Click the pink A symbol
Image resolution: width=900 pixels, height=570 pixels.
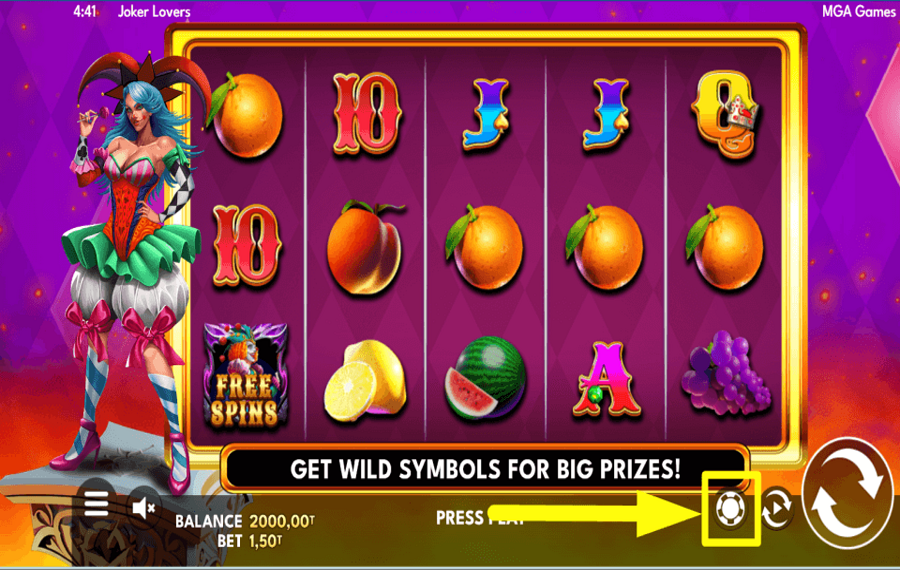[606, 378]
